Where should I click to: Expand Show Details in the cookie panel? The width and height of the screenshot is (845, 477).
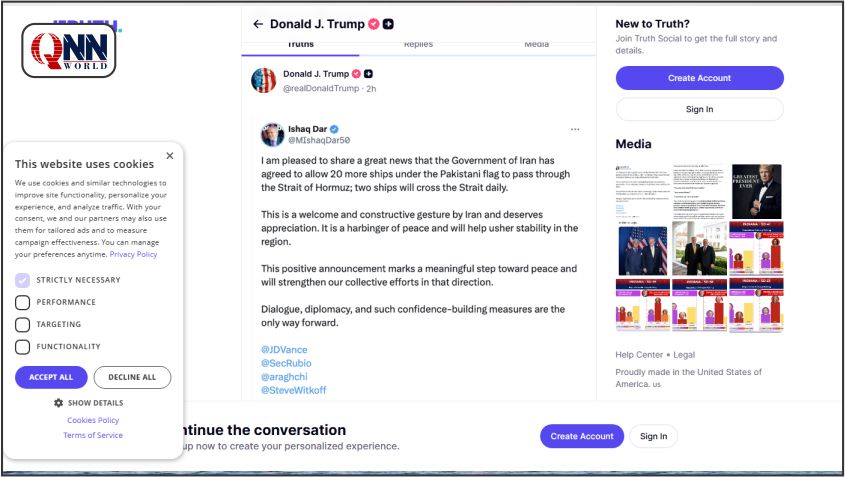(x=96, y=403)
